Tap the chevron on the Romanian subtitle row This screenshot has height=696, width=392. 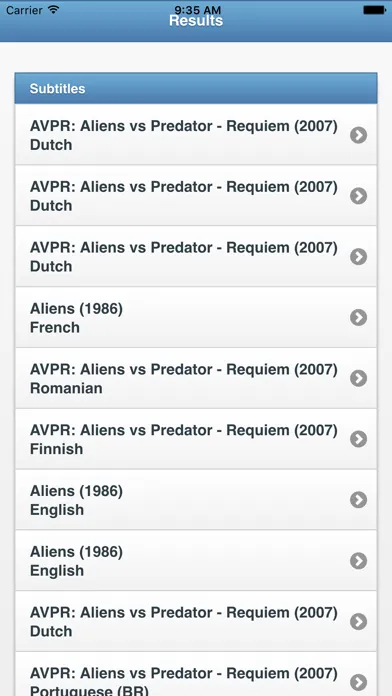coord(358,378)
